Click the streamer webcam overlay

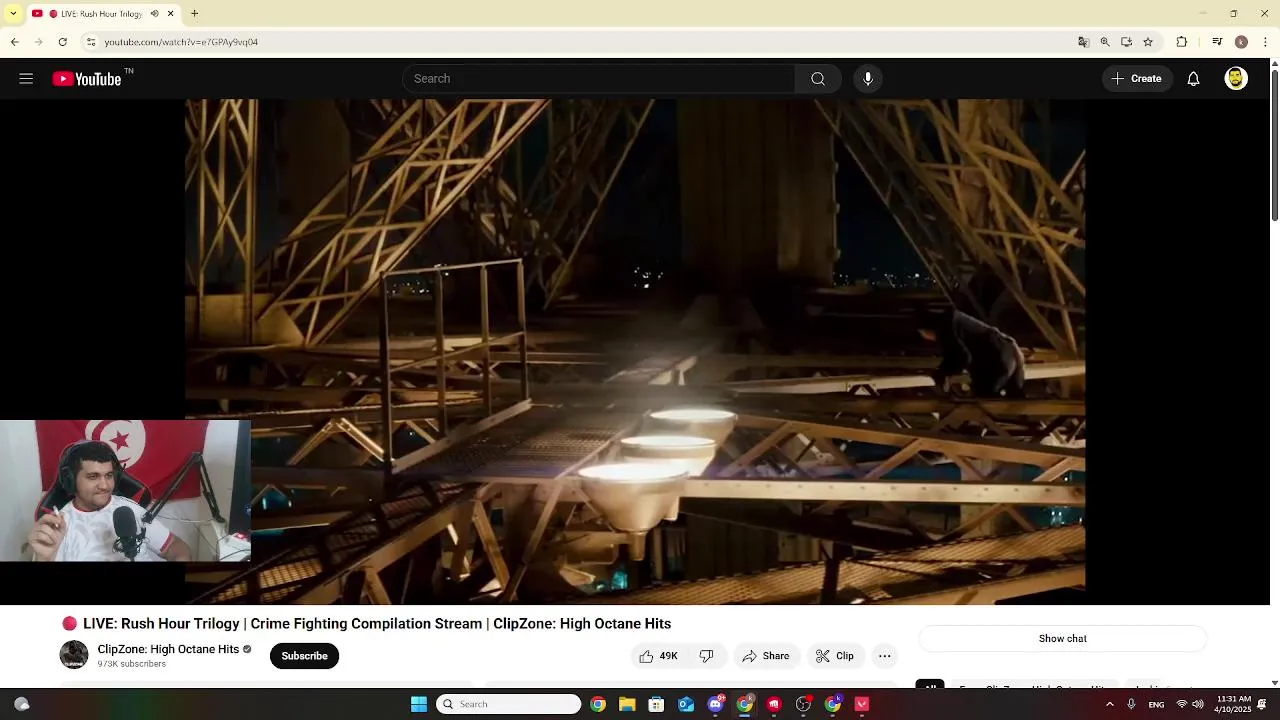[x=125, y=490]
